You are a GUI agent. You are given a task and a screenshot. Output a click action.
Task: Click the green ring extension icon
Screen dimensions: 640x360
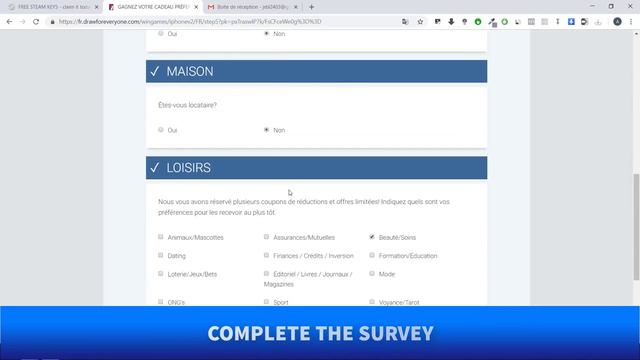click(504, 22)
